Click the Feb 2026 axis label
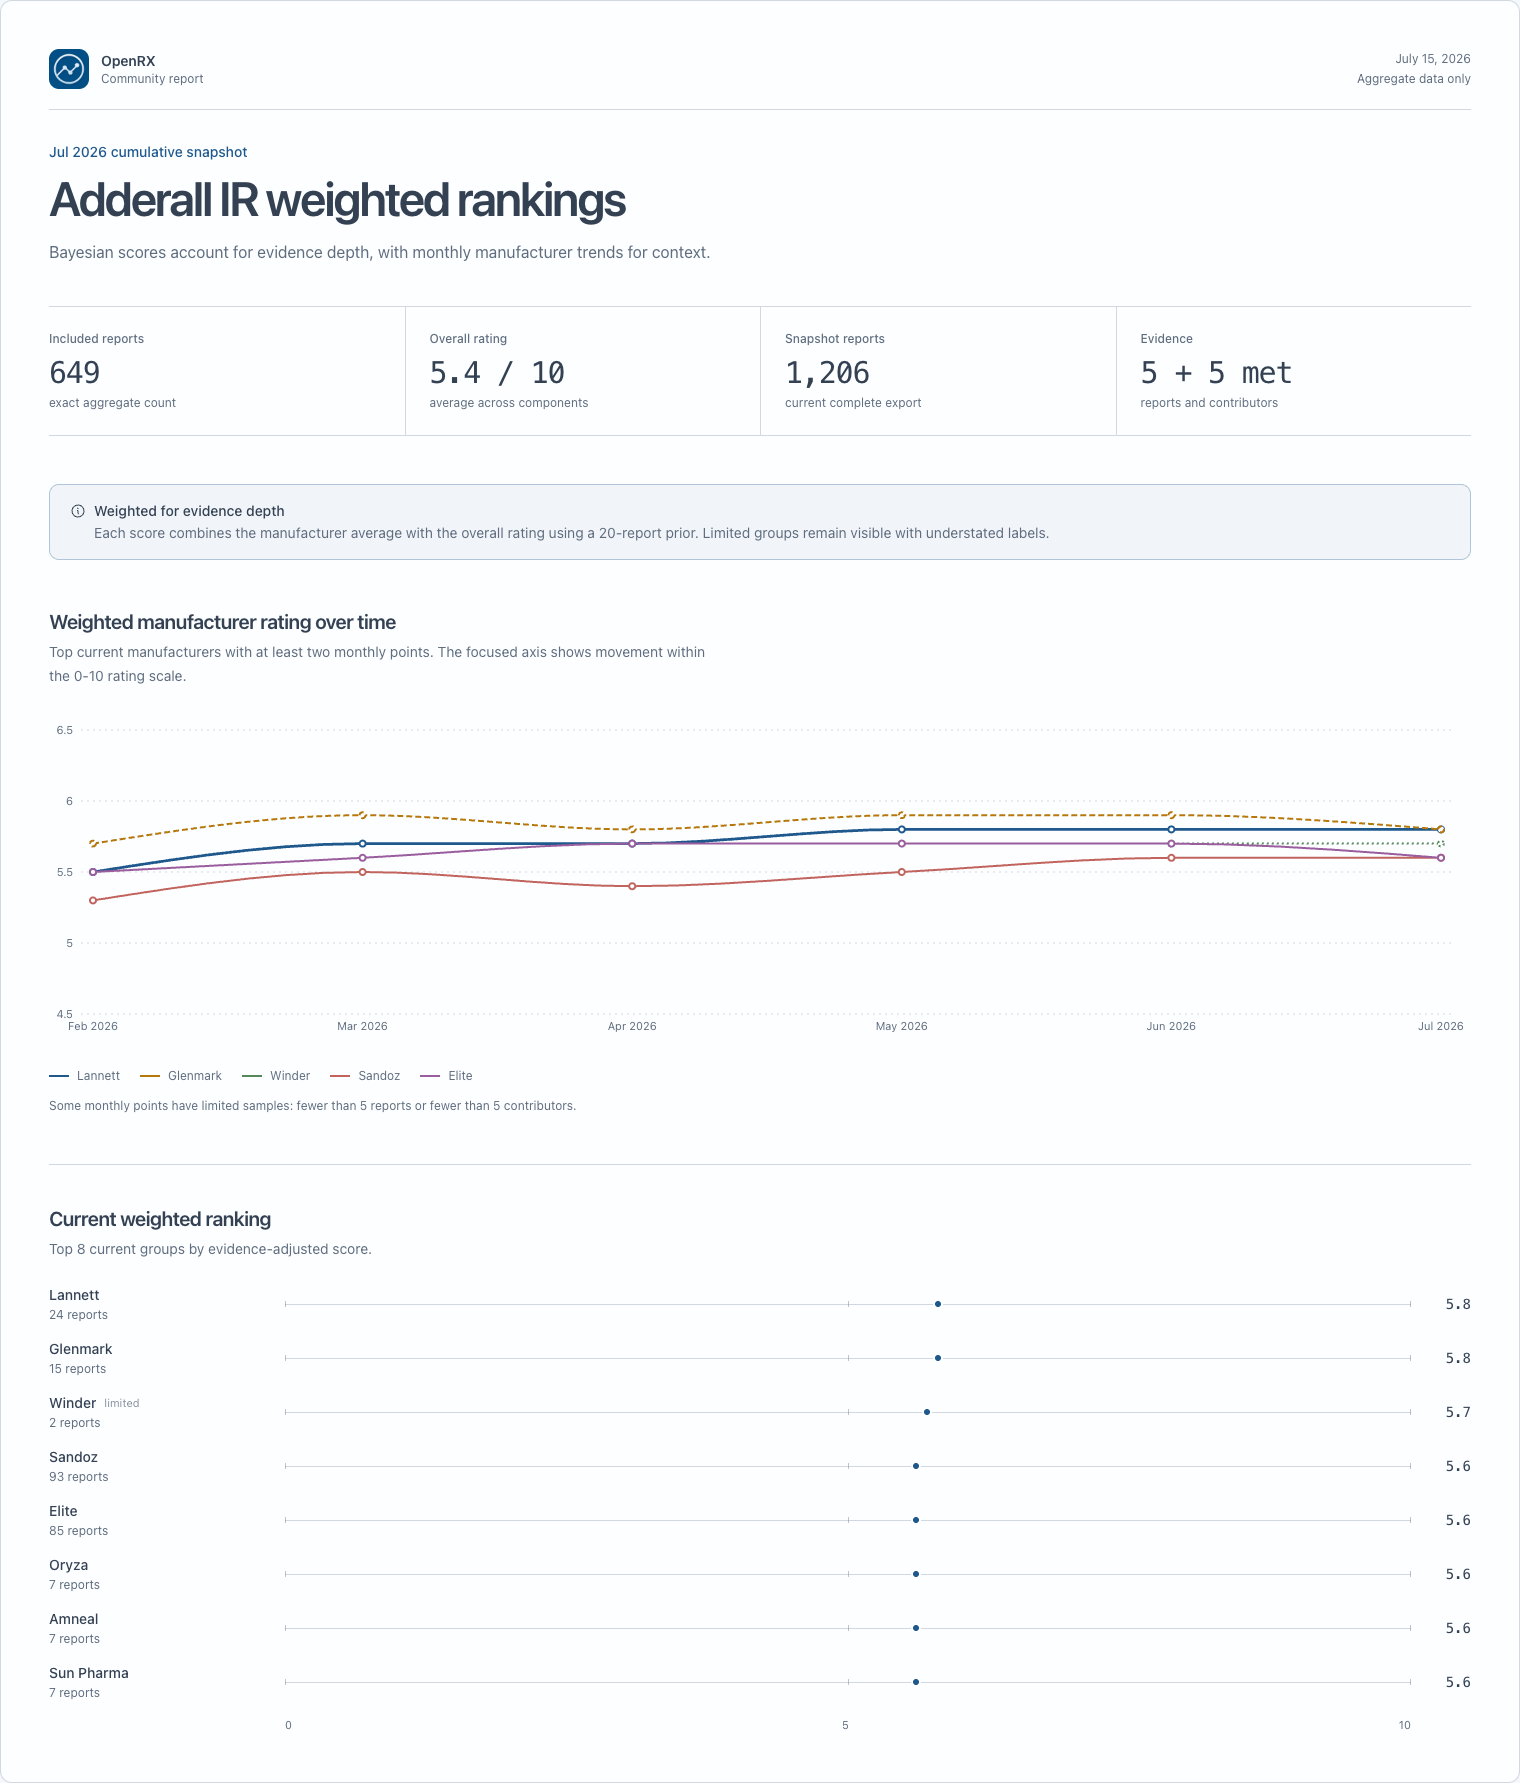Image resolution: width=1520 pixels, height=1783 pixels. (x=93, y=1026)
